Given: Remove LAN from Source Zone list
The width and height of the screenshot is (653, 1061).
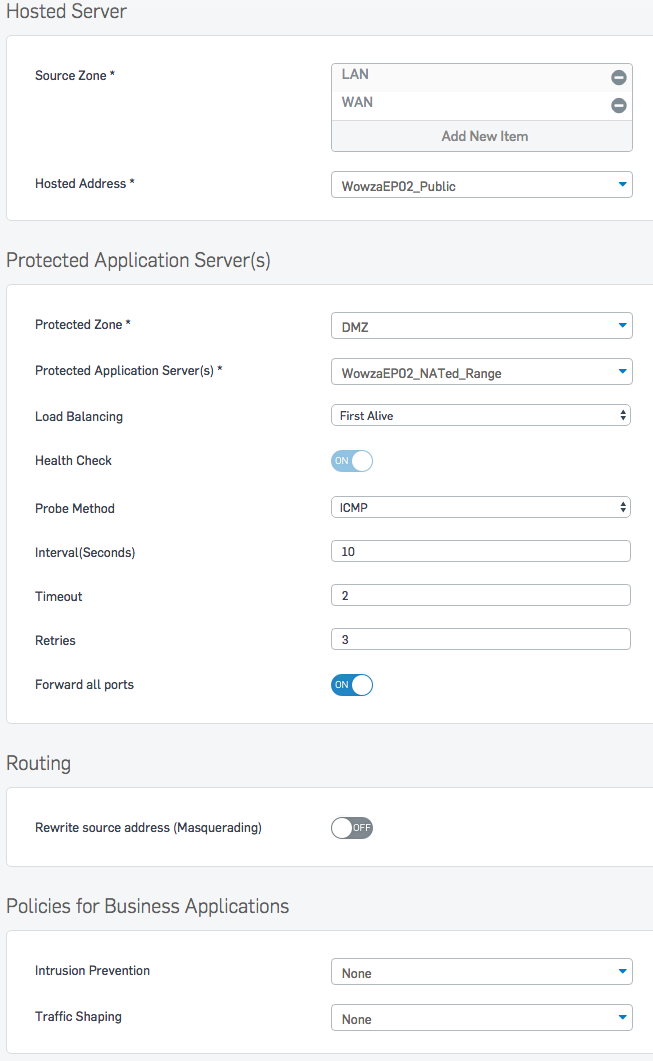Looking at the screenshot, I should click(618, 78).
